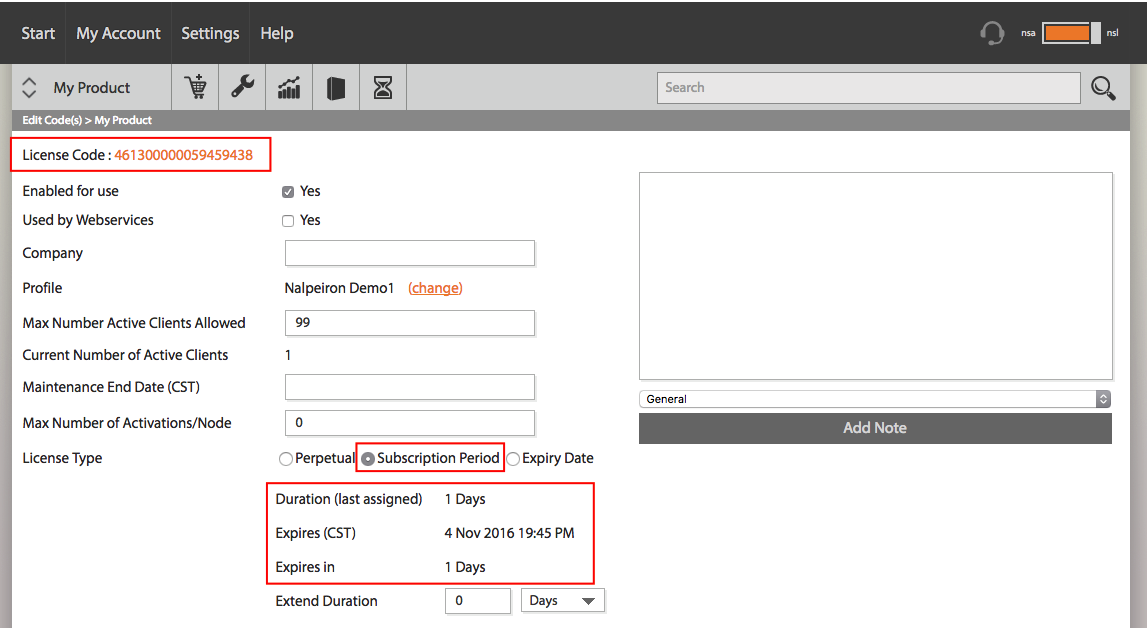Focus the Company input field
This screenshot has height=628, width=1147.
pos(410,253)
